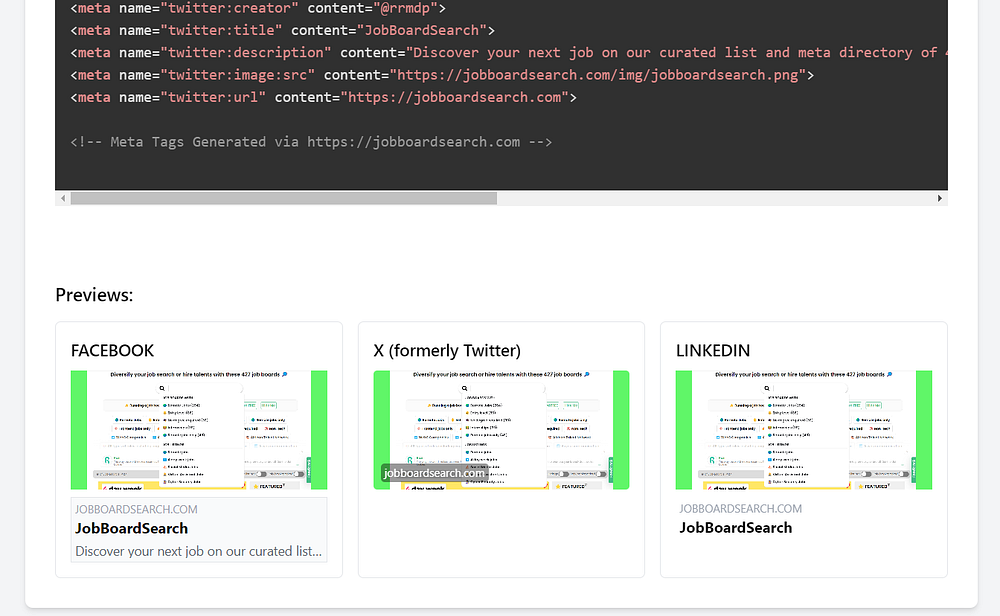
Task: Click the twitter:title meta tag line
Action: (x=283, y=31)
